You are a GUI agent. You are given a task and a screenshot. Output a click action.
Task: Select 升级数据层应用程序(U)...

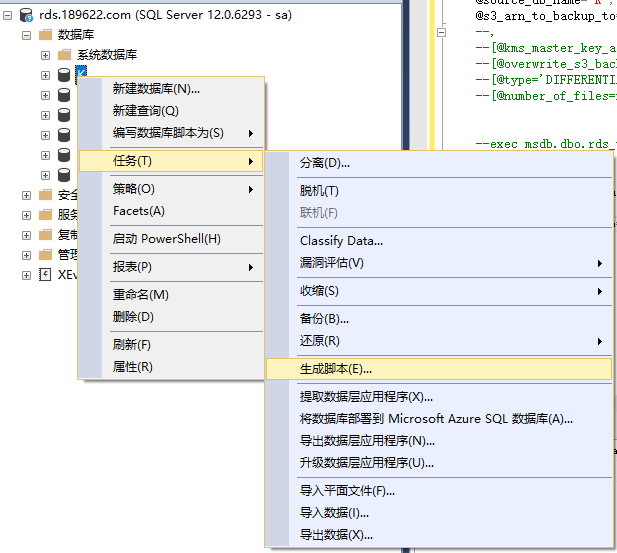point(439,463)
